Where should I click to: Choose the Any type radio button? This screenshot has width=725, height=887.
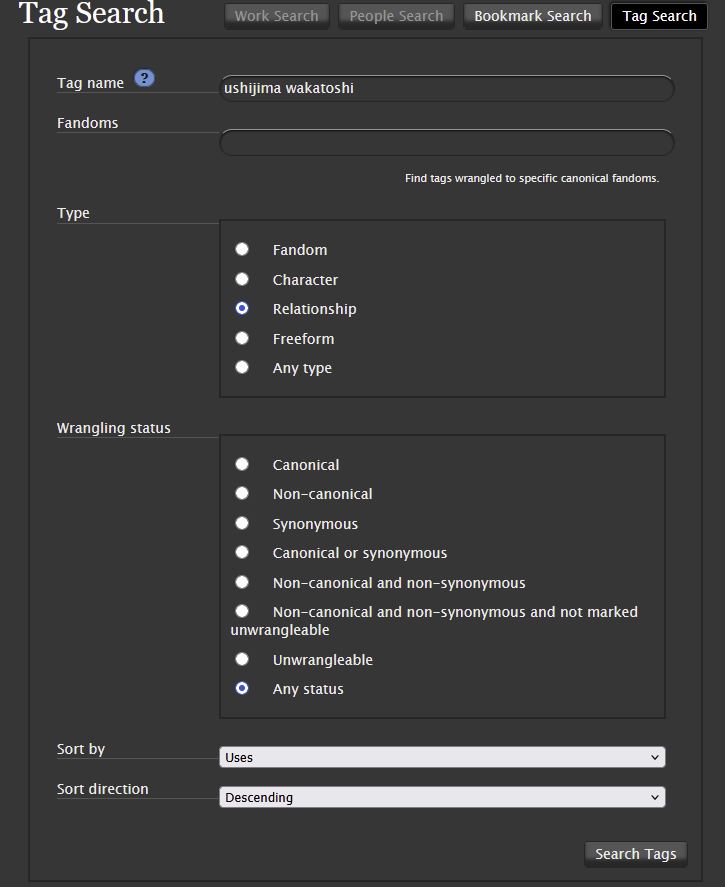click(242, 367)
